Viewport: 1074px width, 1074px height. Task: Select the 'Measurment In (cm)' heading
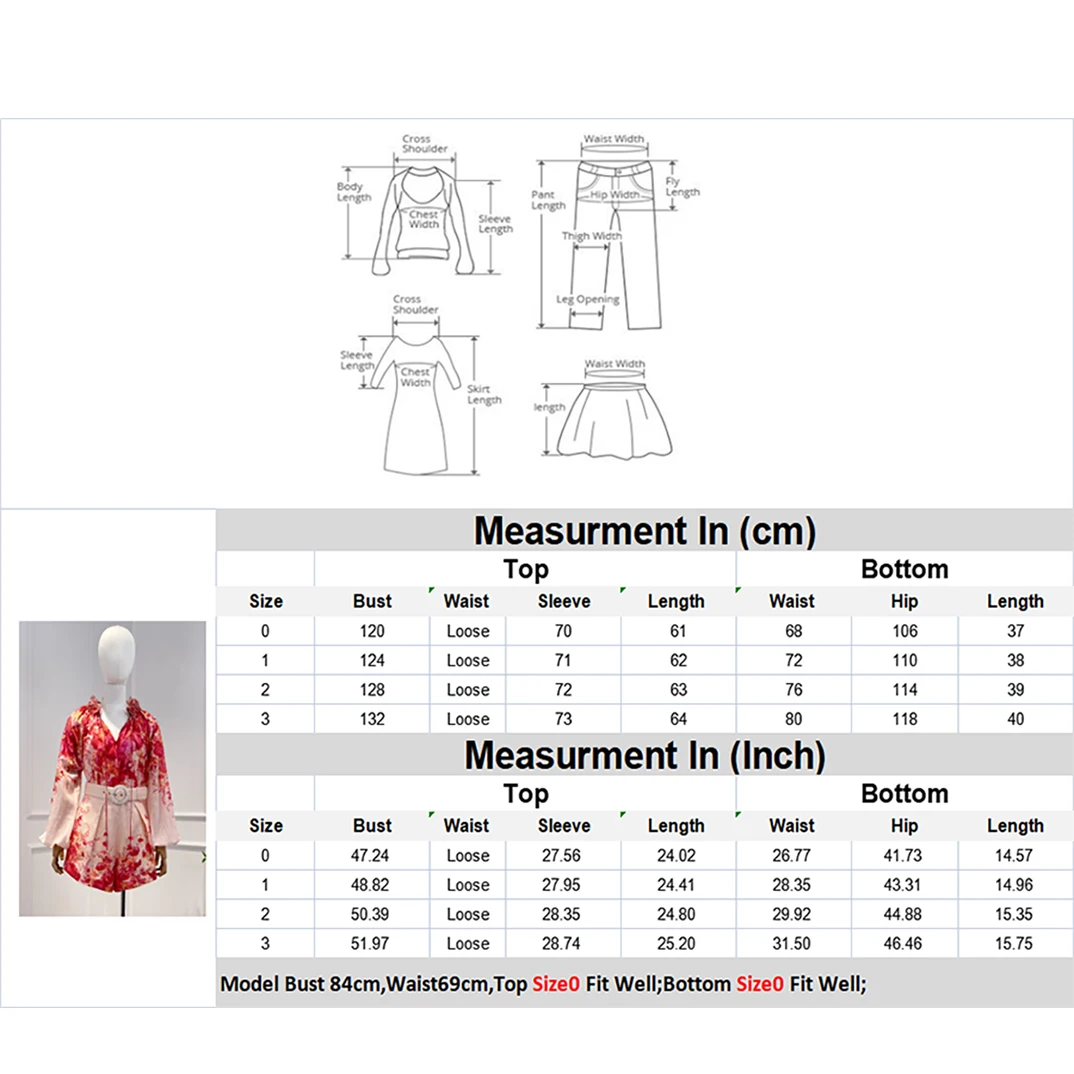point(645,532)
